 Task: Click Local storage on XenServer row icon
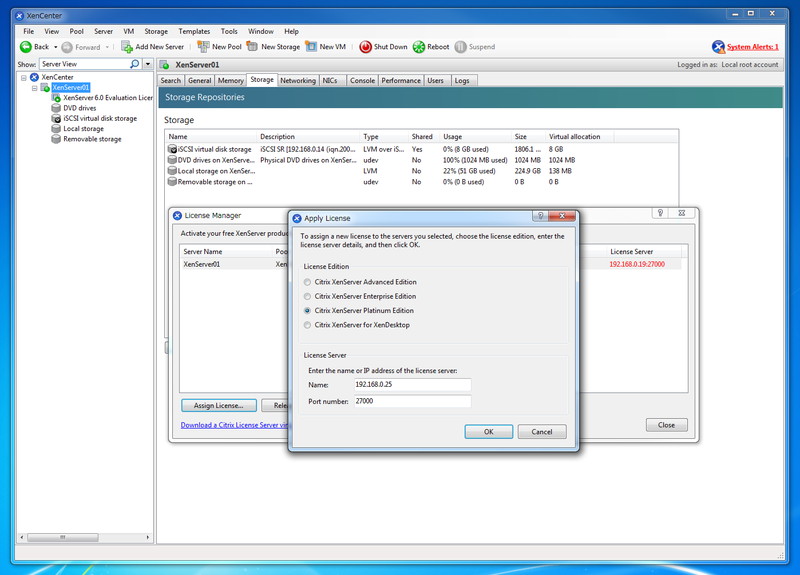pos(172,170)
